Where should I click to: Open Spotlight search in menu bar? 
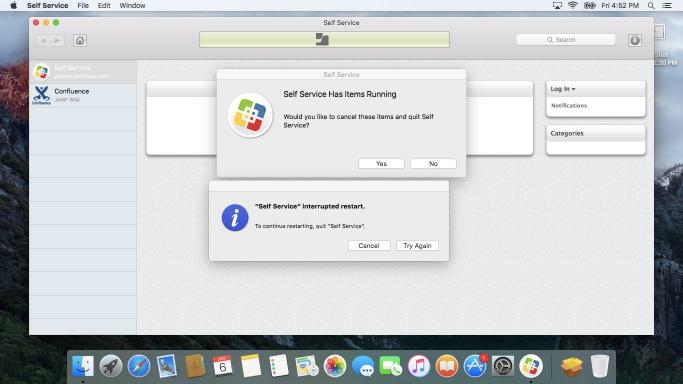(x=651, y=5)
